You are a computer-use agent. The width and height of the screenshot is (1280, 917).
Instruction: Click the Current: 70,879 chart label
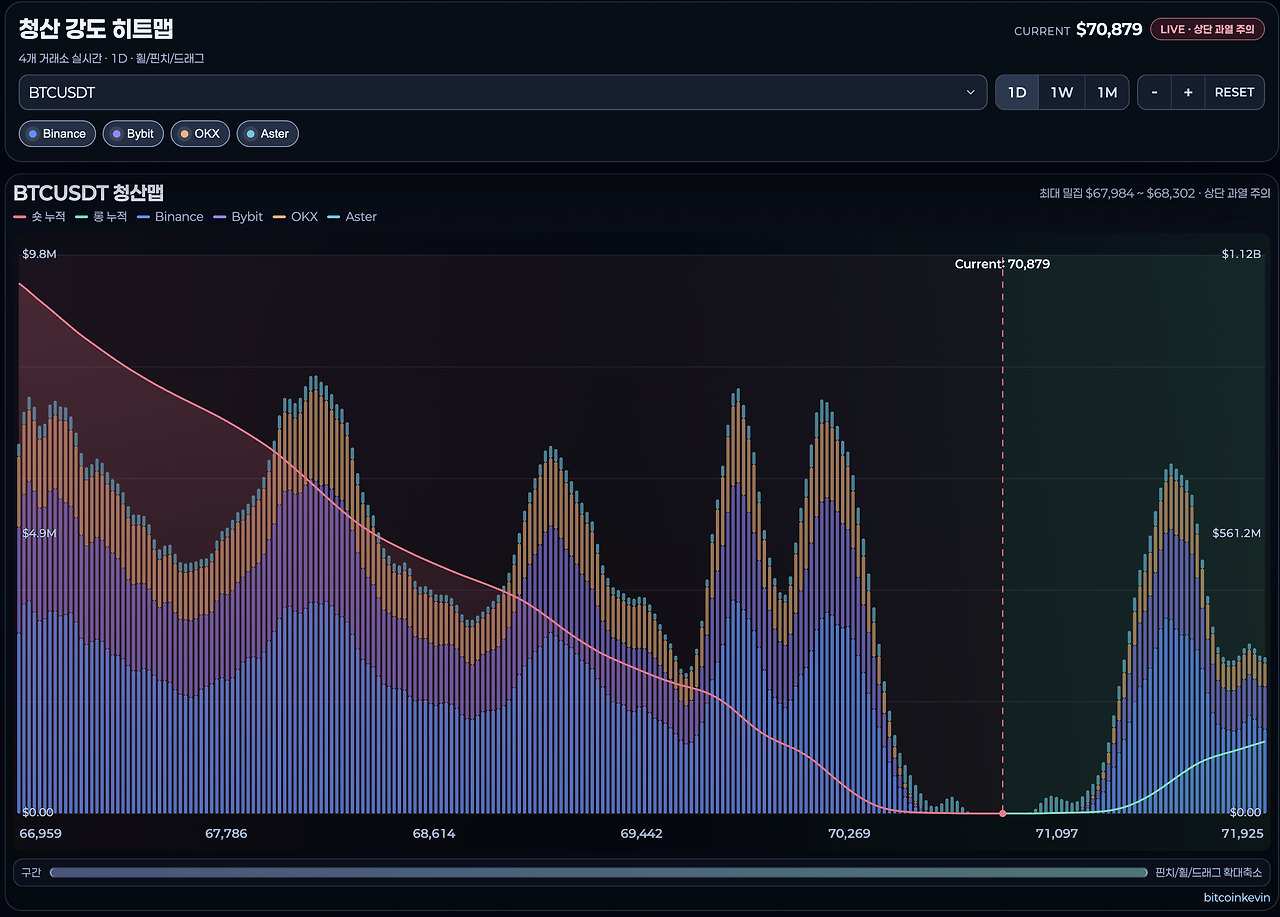coord(1002,264)
